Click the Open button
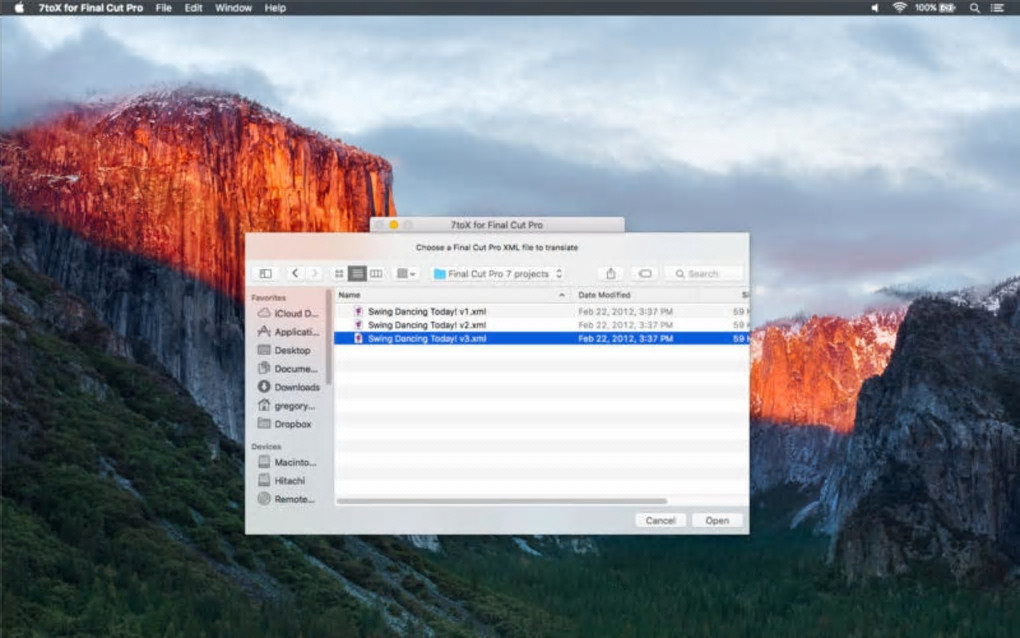 717,520
